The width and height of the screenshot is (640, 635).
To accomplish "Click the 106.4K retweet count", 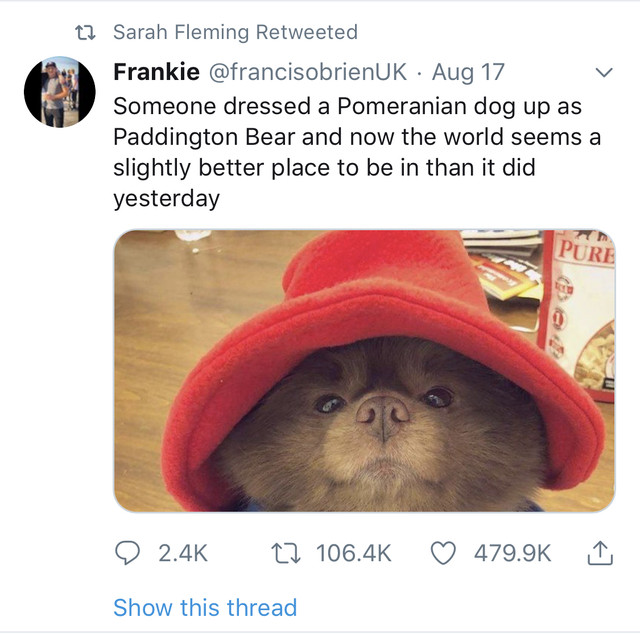I will 353,552.
